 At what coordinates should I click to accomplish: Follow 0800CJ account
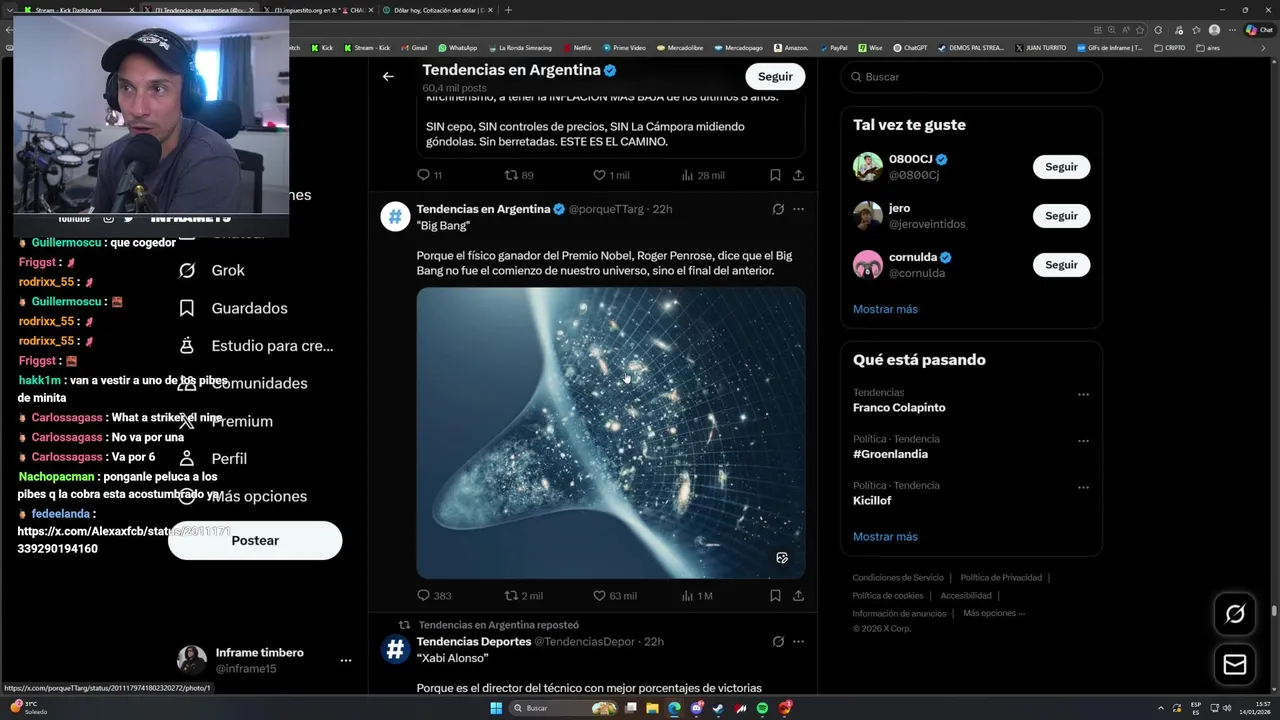pos(1061,167)
